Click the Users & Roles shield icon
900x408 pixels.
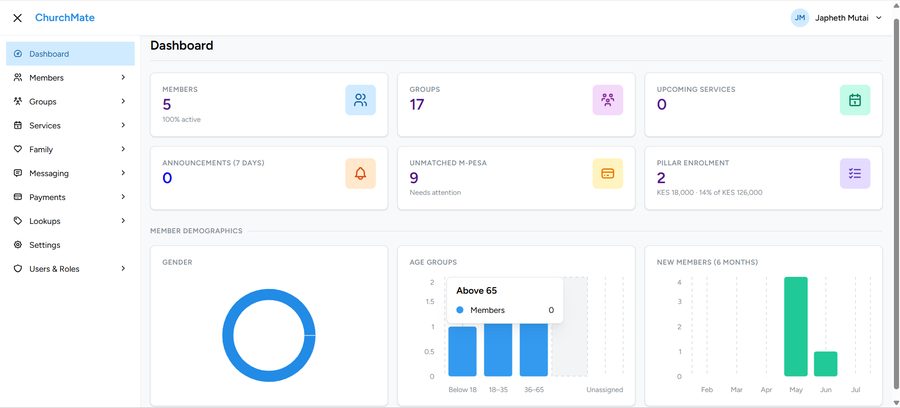18,269
